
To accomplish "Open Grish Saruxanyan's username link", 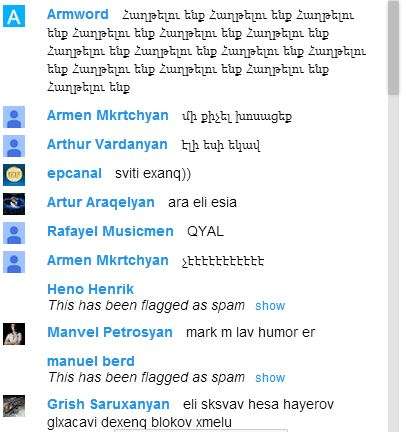I will [108, 404].
